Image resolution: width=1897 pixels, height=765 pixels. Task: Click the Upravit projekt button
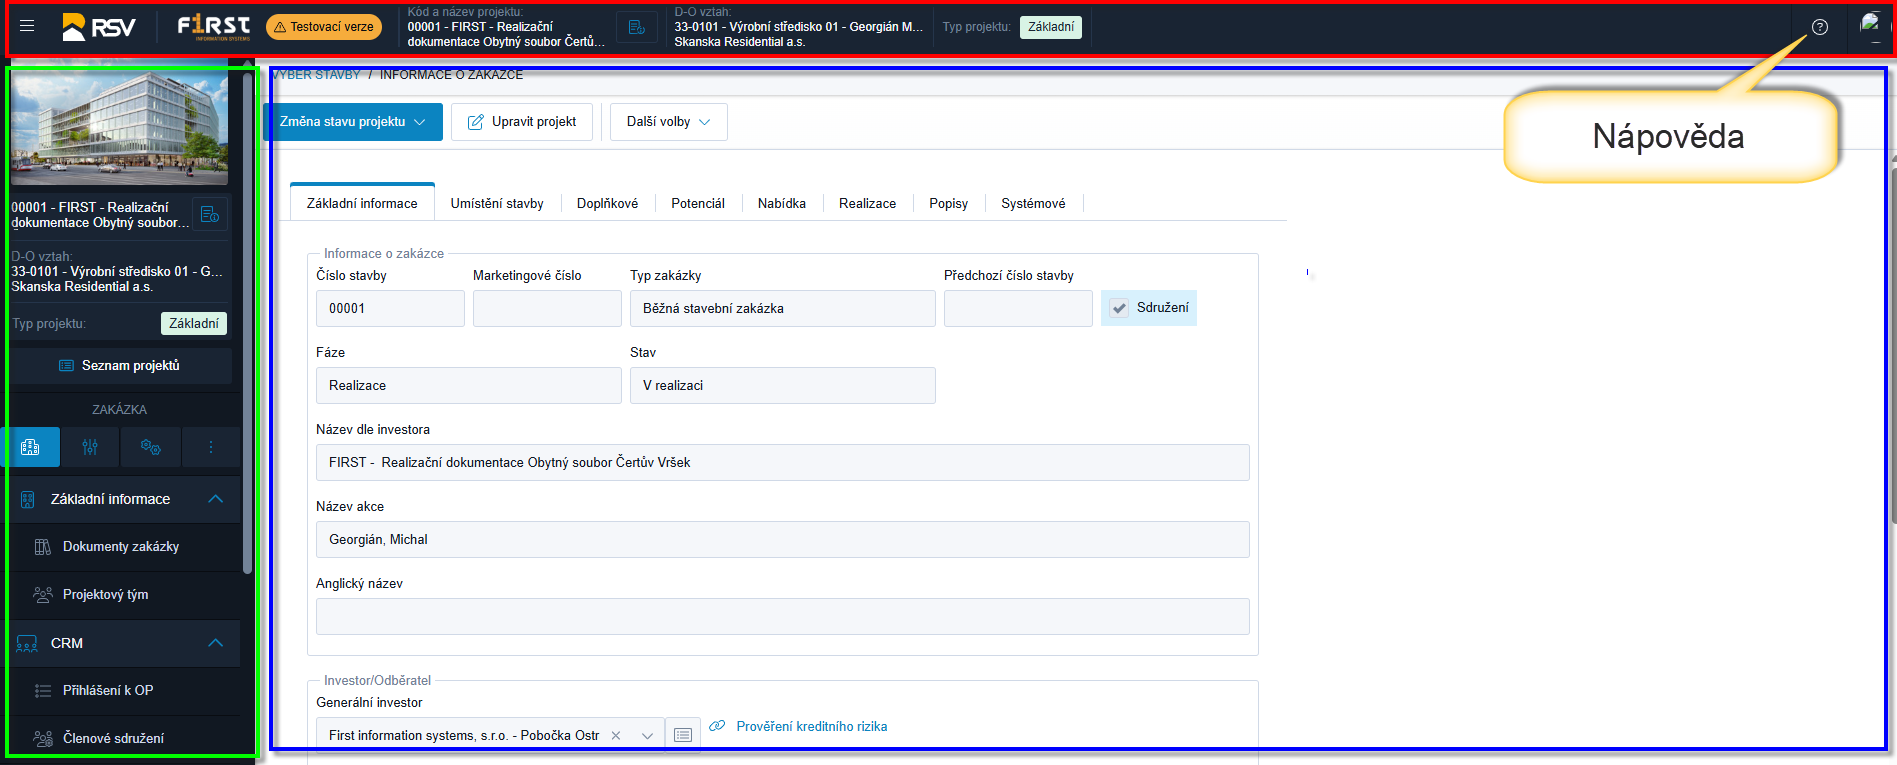[x=522, y=122]
